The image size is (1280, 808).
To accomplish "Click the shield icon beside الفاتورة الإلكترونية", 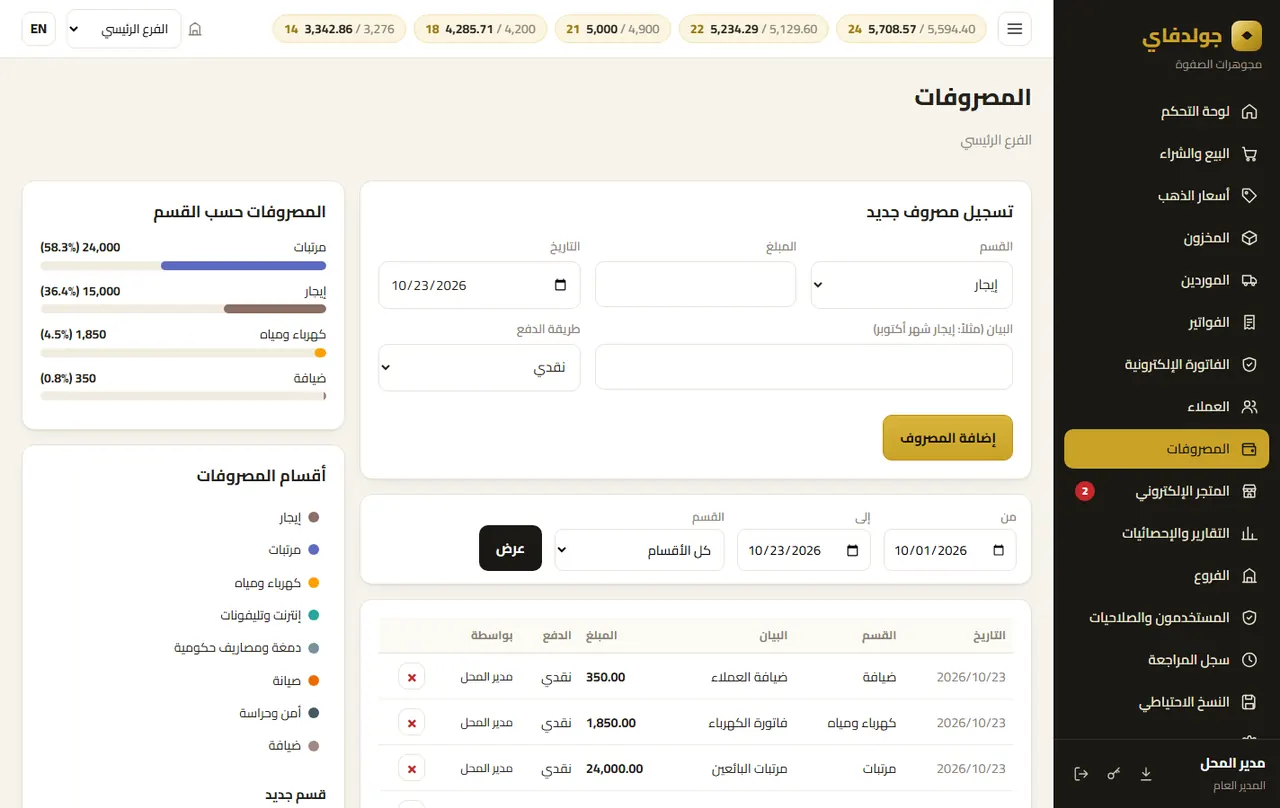I will 1249,365.
